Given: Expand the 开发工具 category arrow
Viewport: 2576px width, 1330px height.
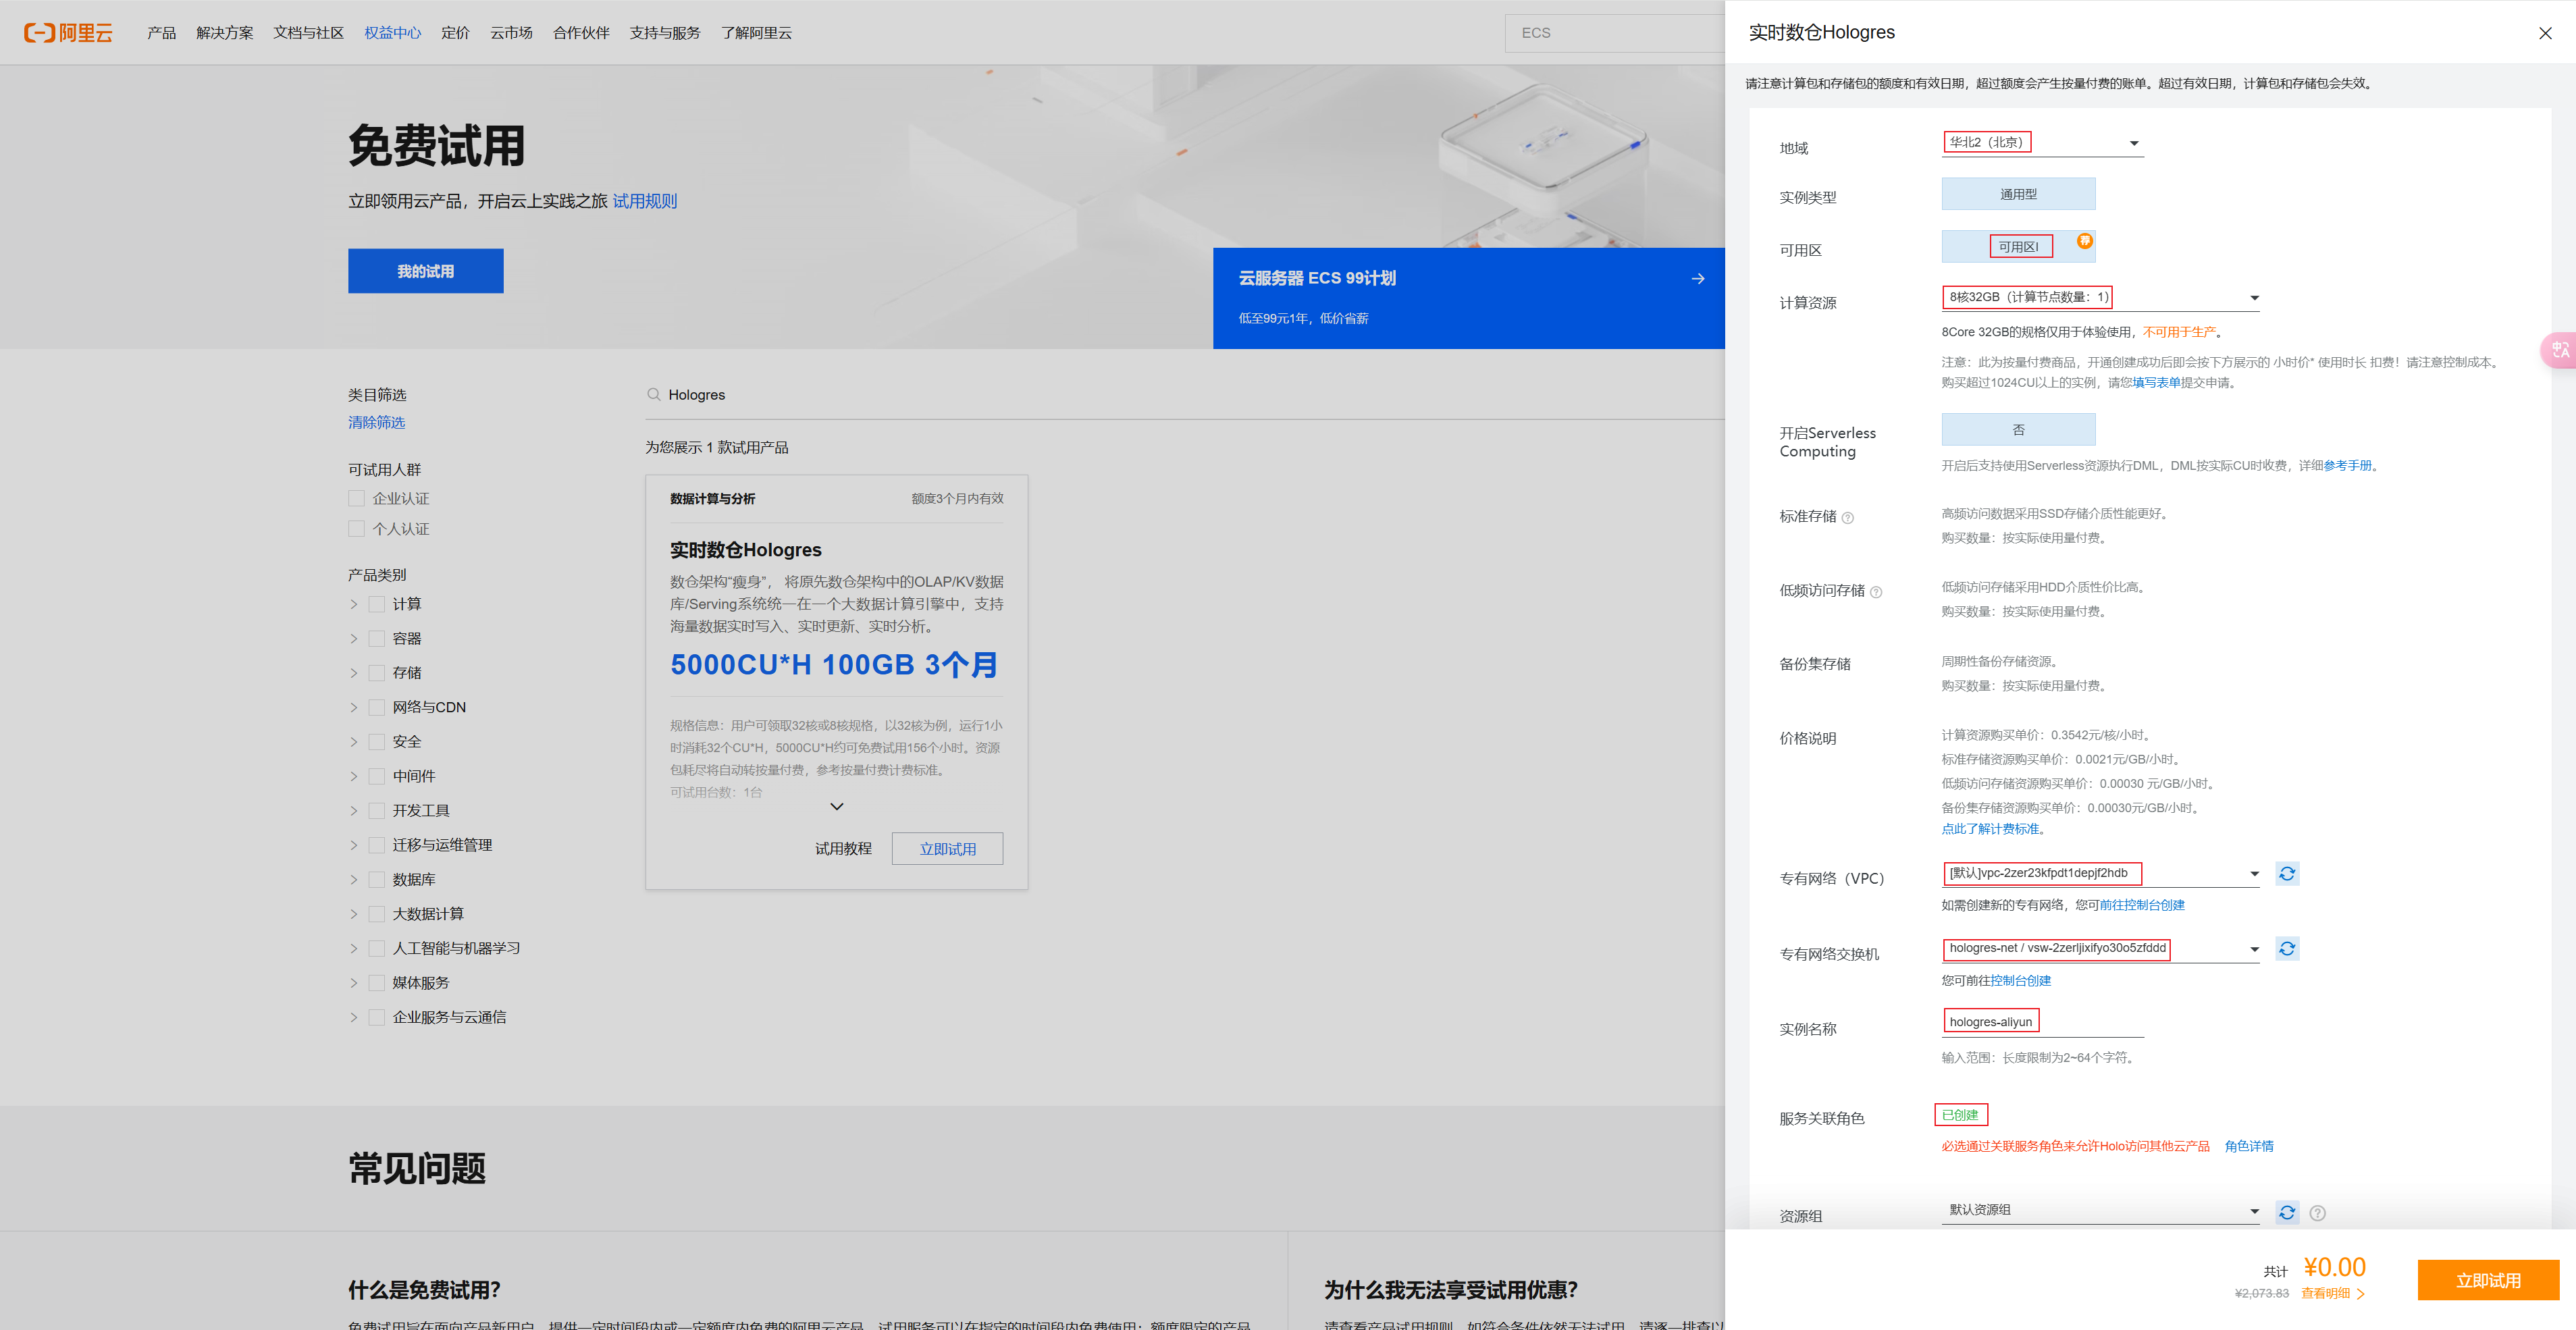Looking at the screenshot, I should [354, 811].
